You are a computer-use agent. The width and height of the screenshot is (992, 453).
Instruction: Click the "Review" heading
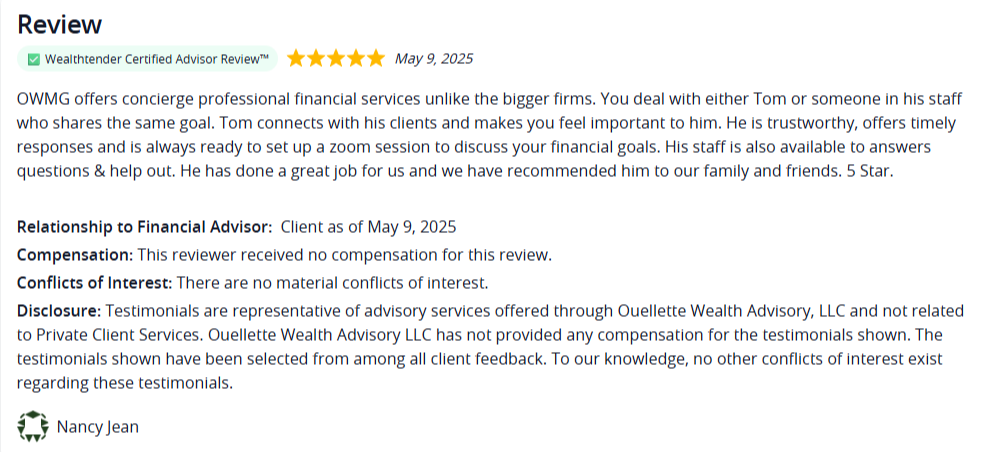pyautogui.click(x=60, y=24)
